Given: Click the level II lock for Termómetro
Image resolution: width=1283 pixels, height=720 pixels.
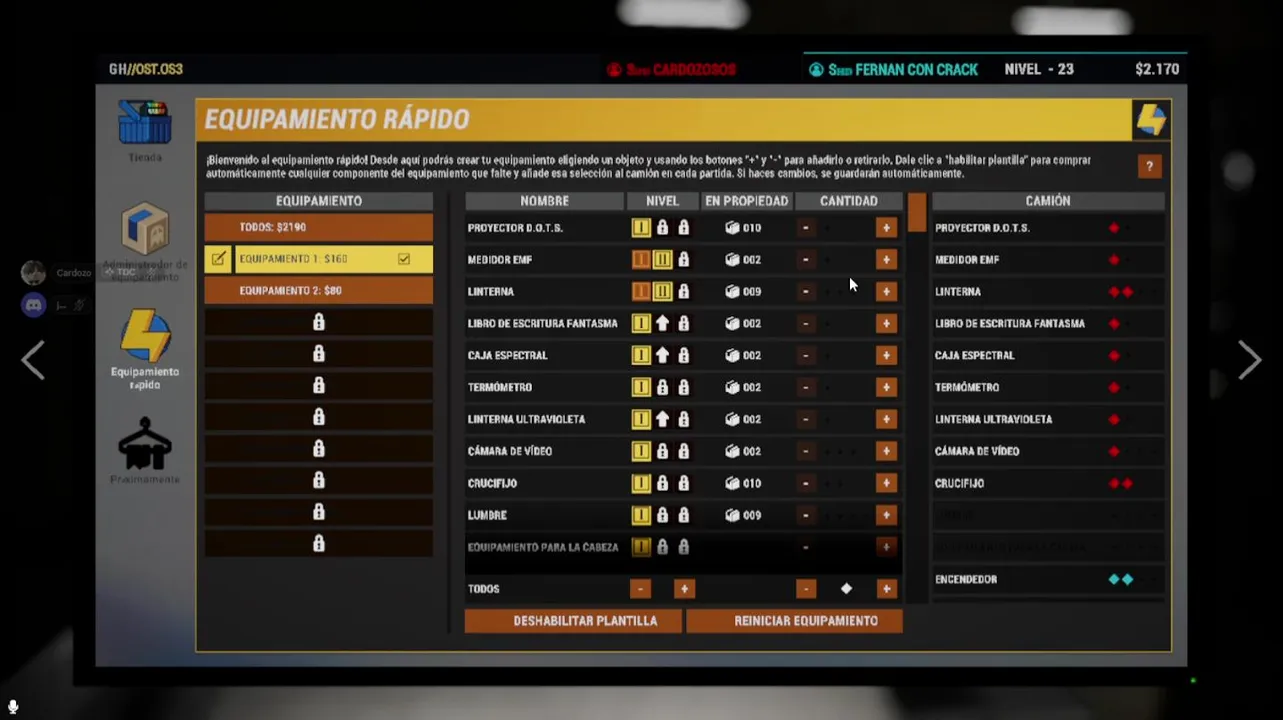Looking at the screenshot, I should click(662, 388).
